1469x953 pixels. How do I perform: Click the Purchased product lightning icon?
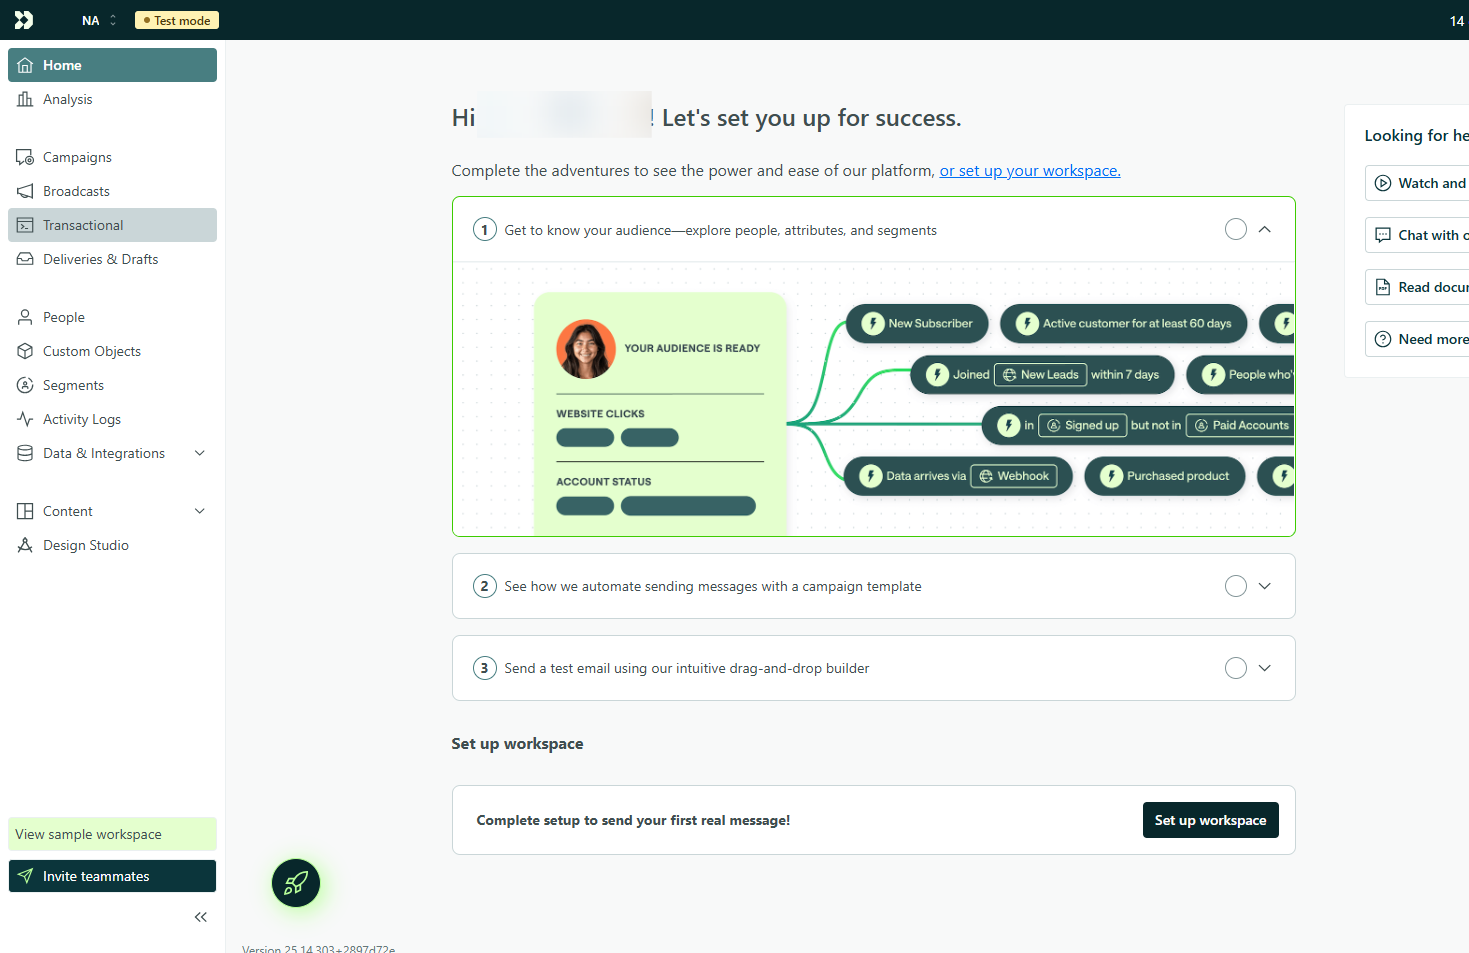coord(1112,476)
